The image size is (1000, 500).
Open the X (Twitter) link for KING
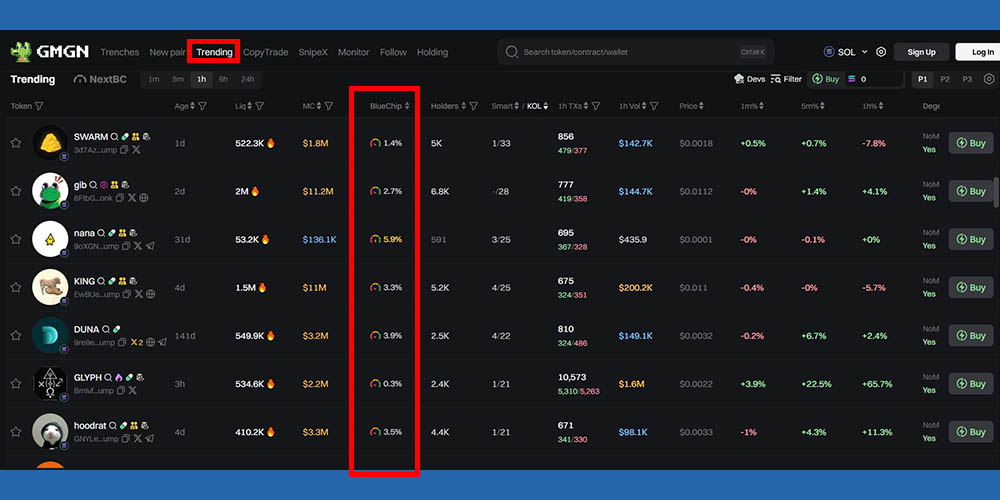tap(138, 295)
